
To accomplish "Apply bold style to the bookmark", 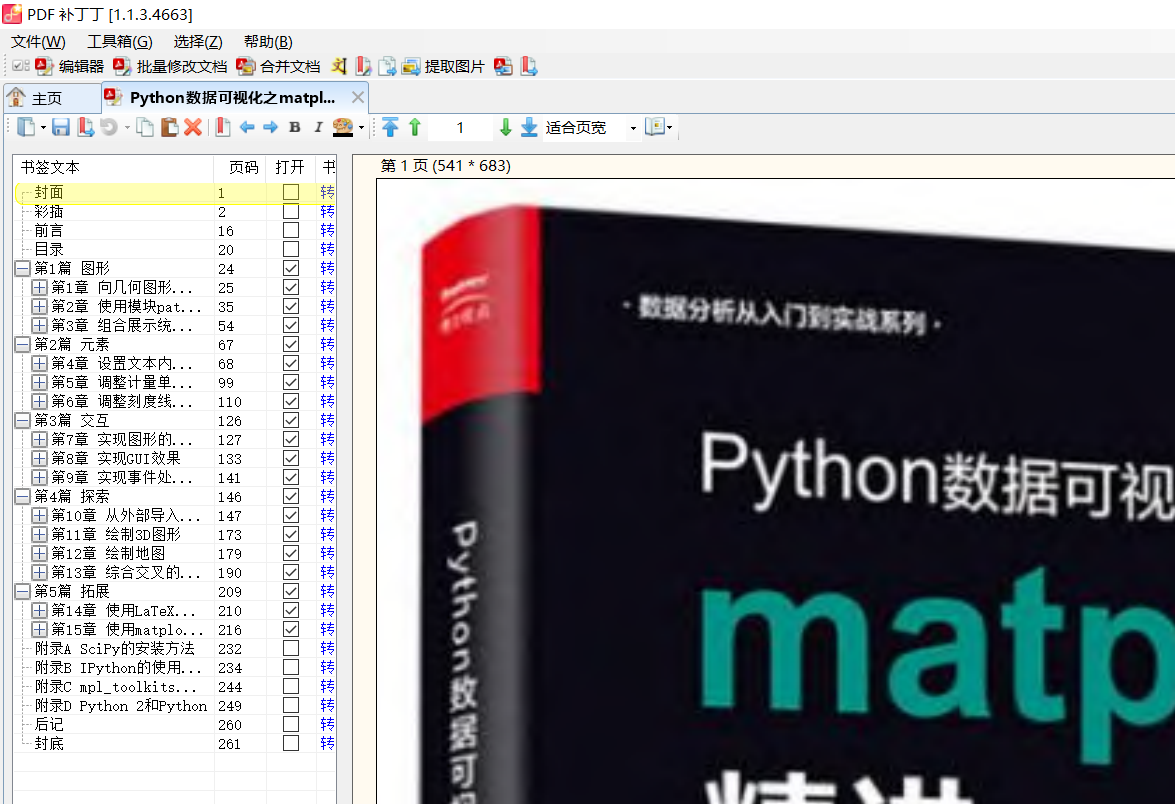I will pyautogui.click(x=294, y=127).
